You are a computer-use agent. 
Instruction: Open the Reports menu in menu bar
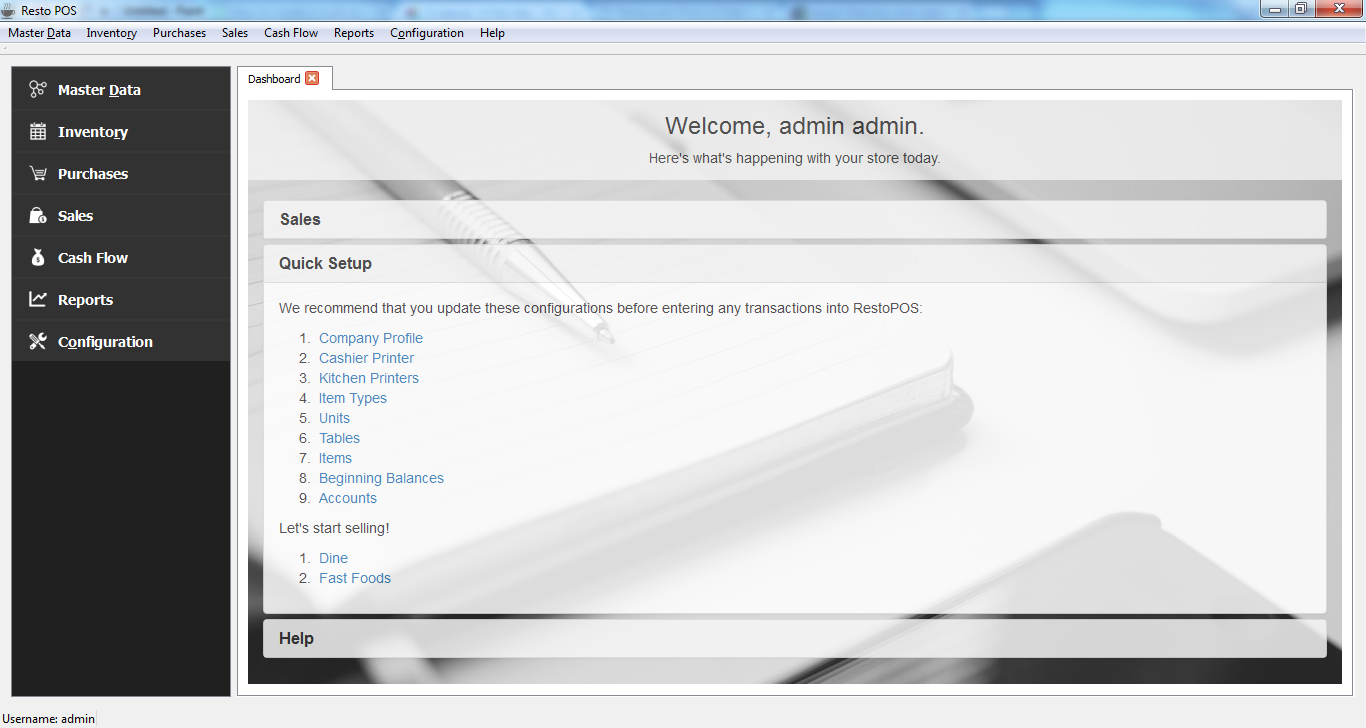point(354,33)
